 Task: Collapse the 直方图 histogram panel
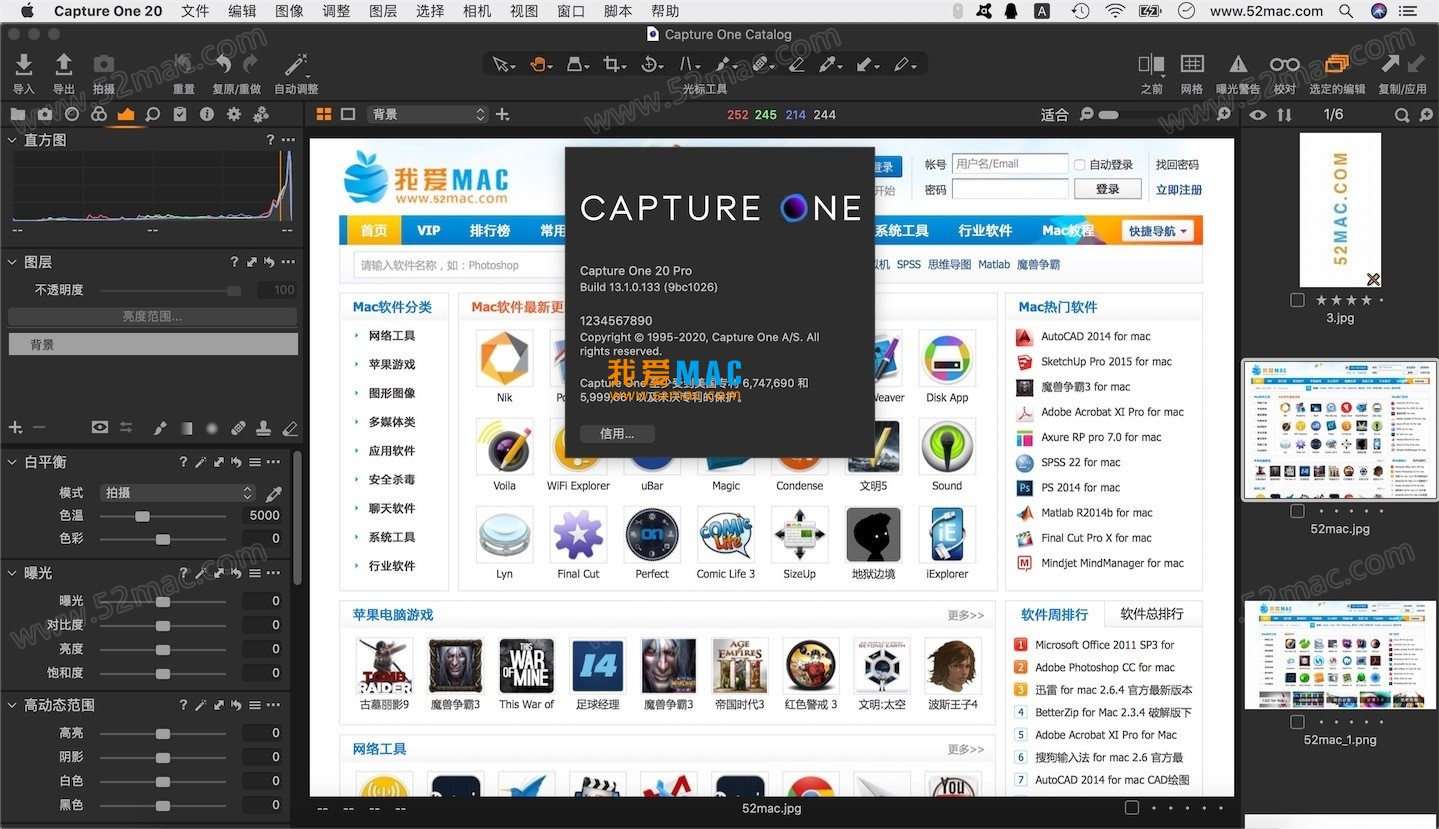(x=13, y=140)
